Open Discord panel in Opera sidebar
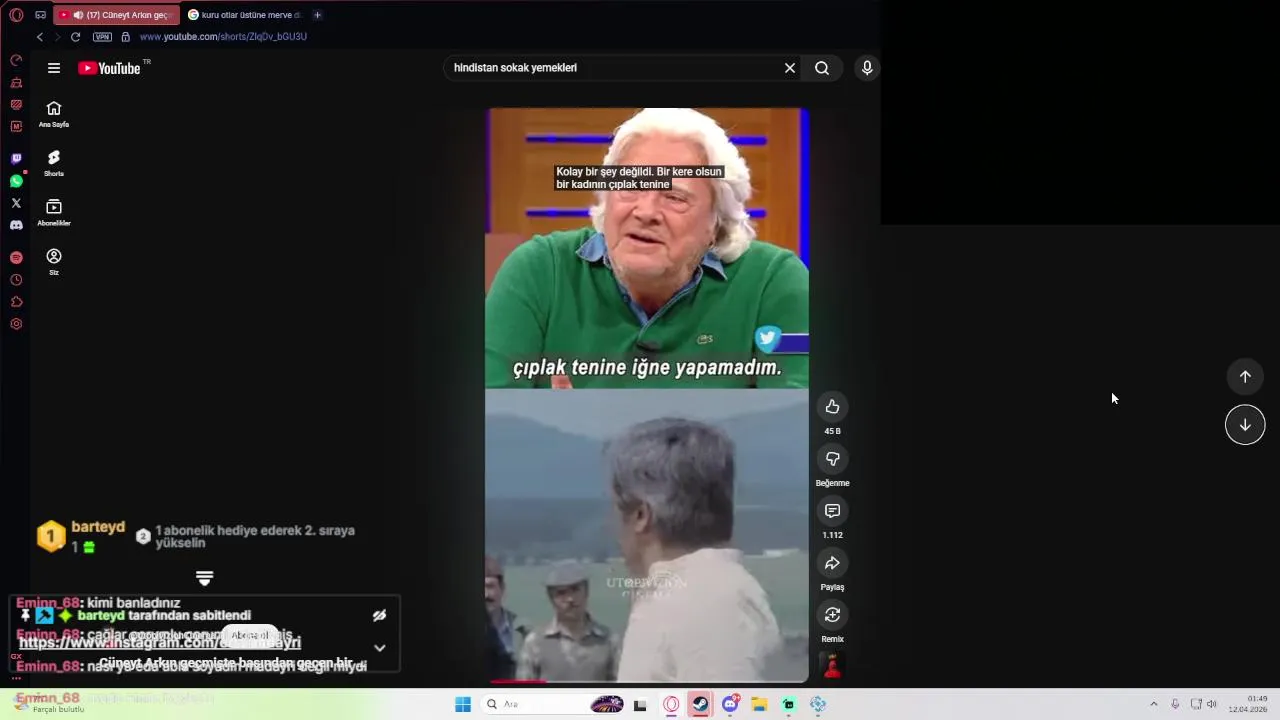The image size is (1280, 720). (16, 225)
